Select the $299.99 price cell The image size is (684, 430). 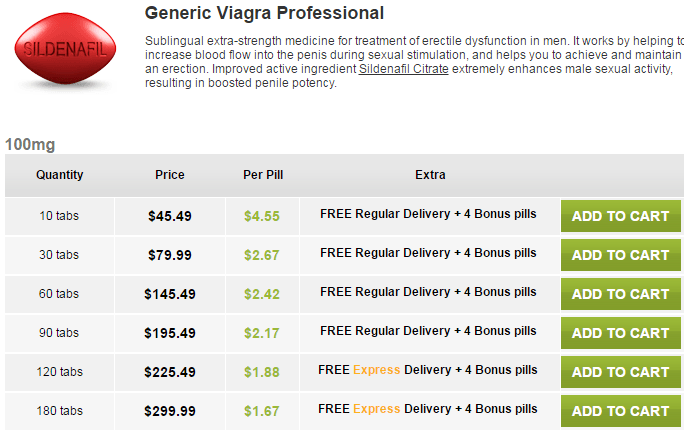click(x=170, y=411)
